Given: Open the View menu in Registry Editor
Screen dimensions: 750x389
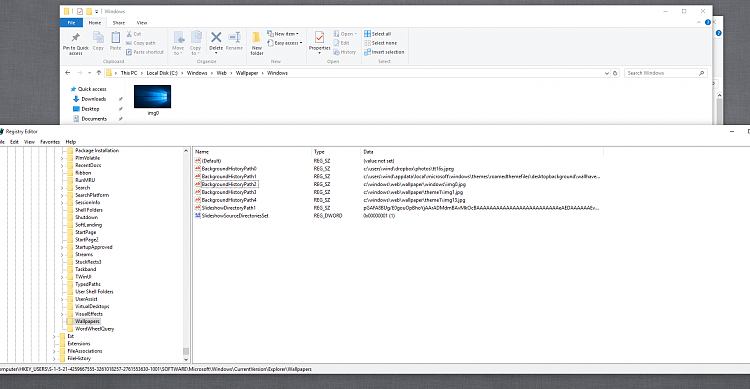Looking at the screenshot, I should click(29, 142).
